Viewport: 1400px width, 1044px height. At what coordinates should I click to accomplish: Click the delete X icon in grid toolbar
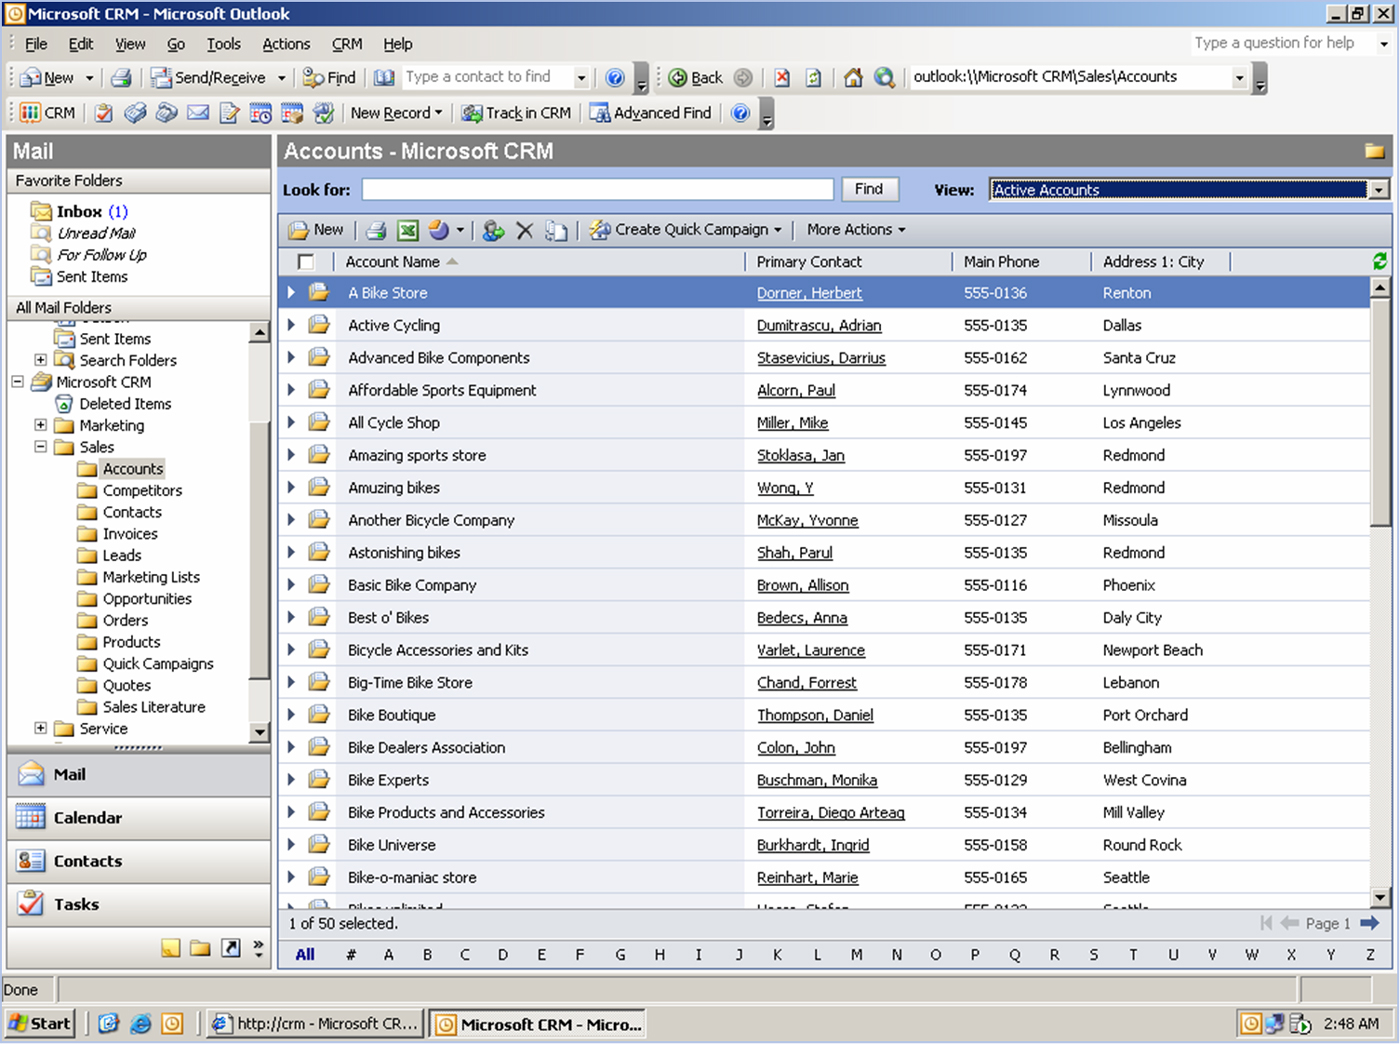tap(524, 231)
